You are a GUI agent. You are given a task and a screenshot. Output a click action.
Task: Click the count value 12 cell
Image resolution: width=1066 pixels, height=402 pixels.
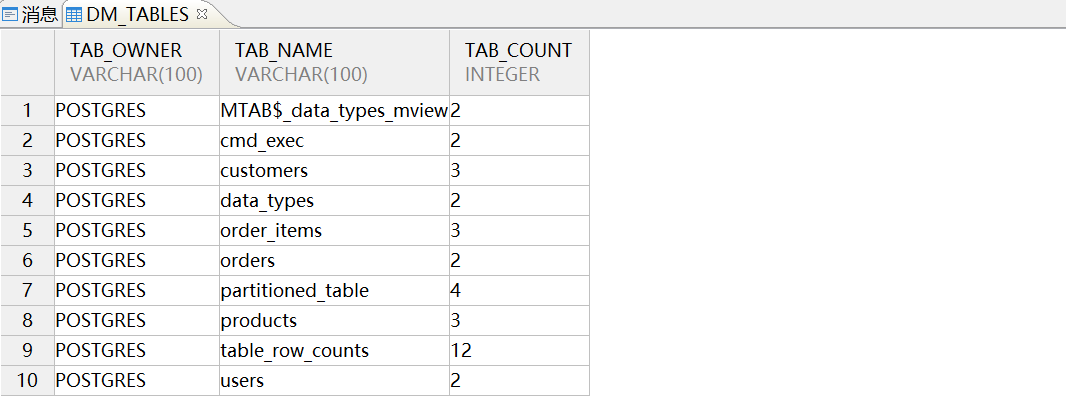[x=519, y=350]
